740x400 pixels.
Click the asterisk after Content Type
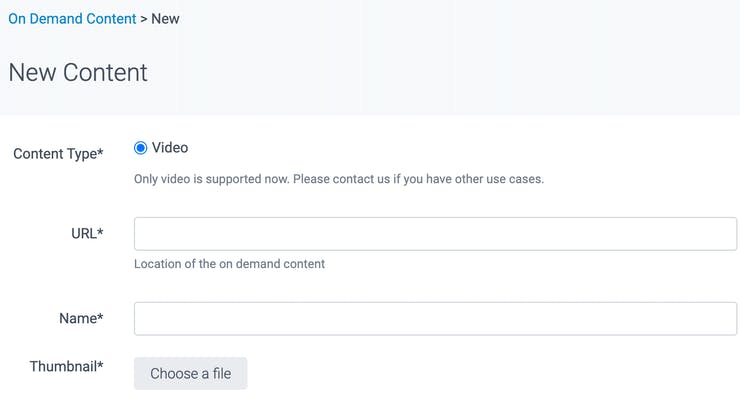click(100, 152)
